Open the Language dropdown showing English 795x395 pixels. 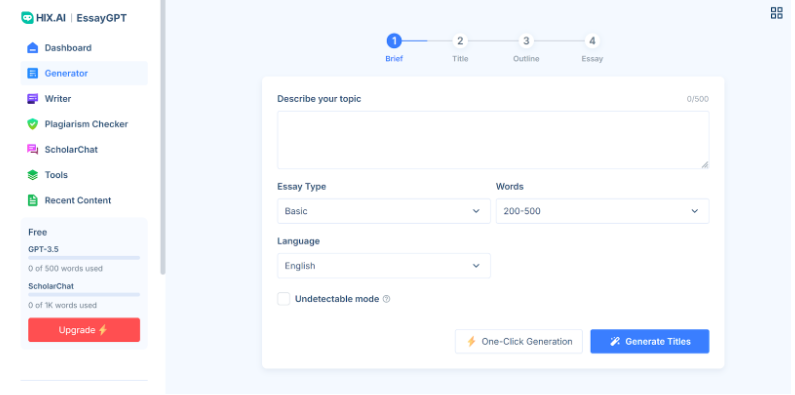pos(384,266)
